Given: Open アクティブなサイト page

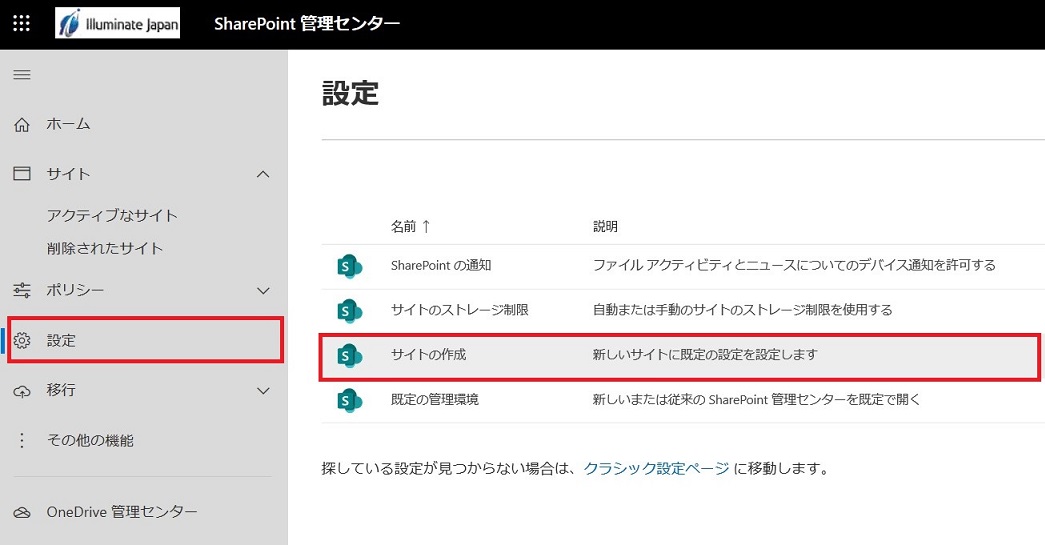Looking at the screenshot, I should (x=112, y=215).
